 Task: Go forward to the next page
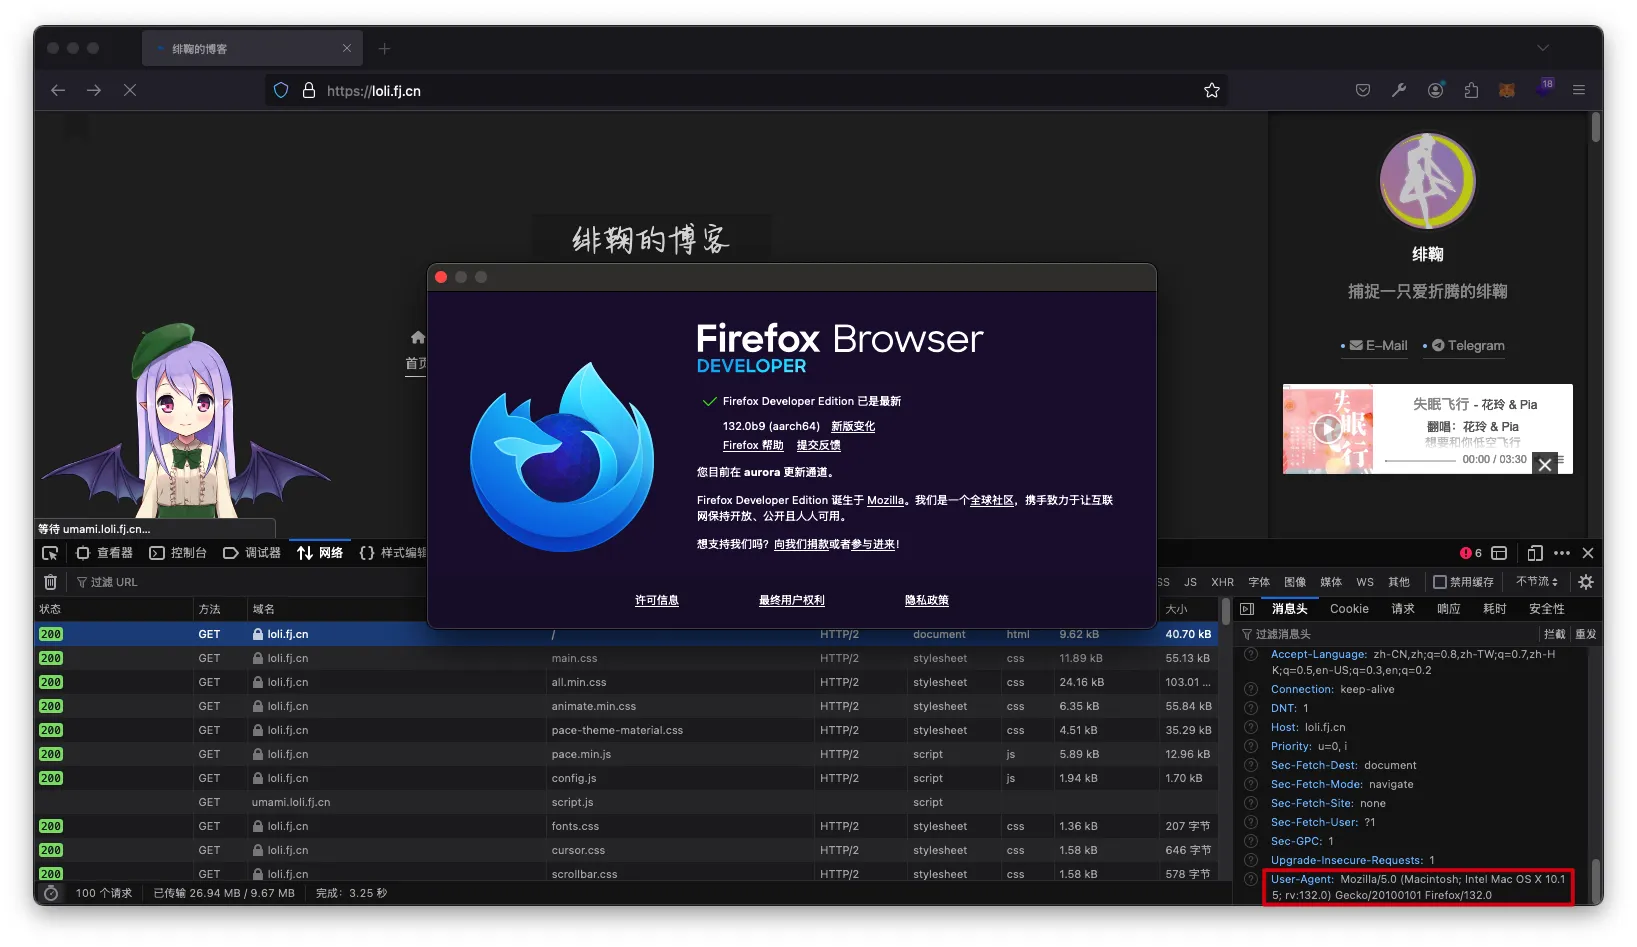[94, 90]
